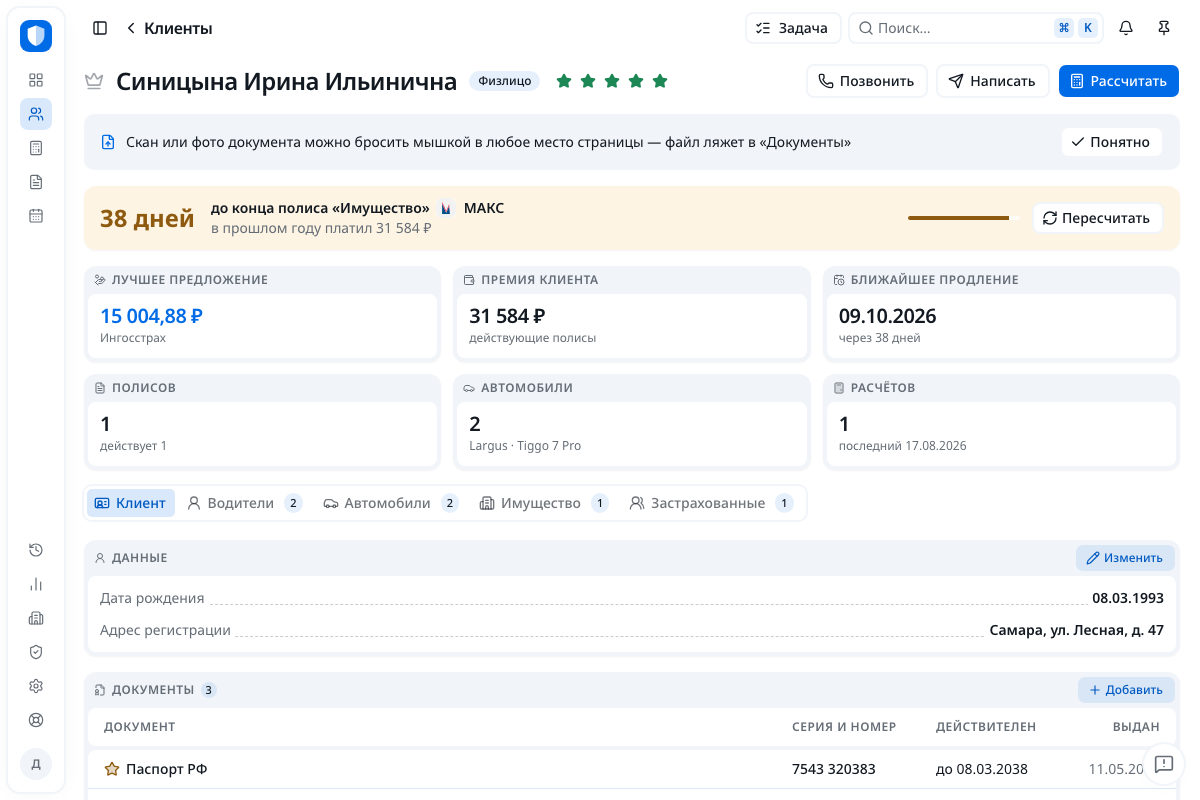Click the Задача button
Viewport: 1200px width, 800px height.
click(x=793, y=28)
